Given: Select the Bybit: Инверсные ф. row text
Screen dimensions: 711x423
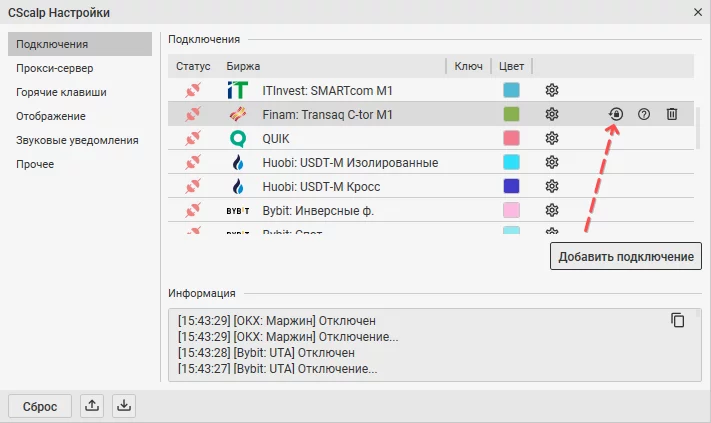Looking at the screenshot, I should pos(318,211).
